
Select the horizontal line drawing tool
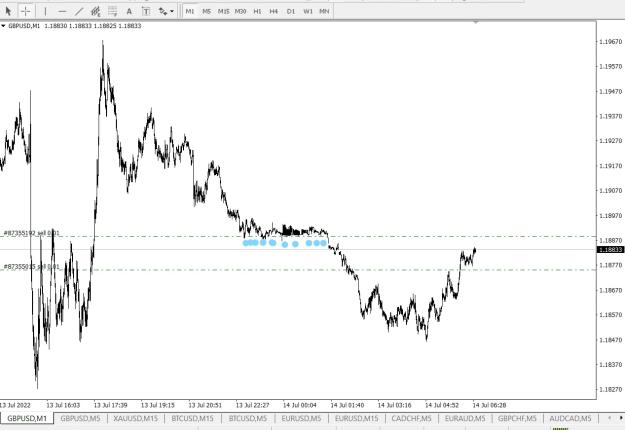[x=62, y=11]
